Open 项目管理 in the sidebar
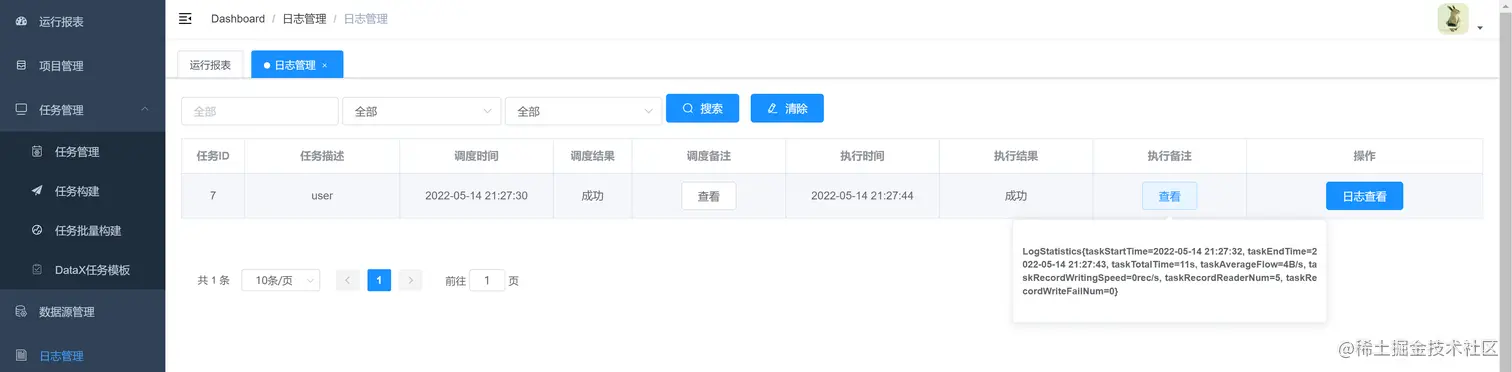Viewport: 1512px width, 372px height. pyautogui.click(x=82, y=66)
